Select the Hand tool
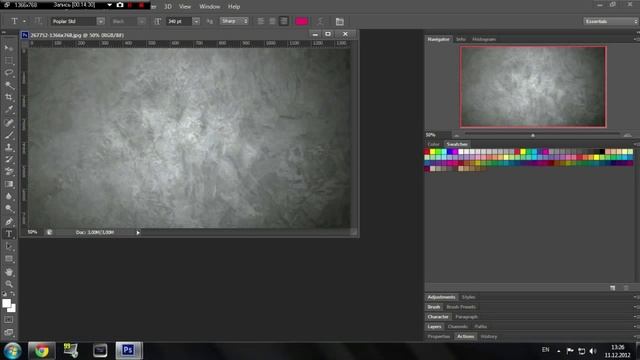This screenshot has height=360, width=640. tap(9, 272)
